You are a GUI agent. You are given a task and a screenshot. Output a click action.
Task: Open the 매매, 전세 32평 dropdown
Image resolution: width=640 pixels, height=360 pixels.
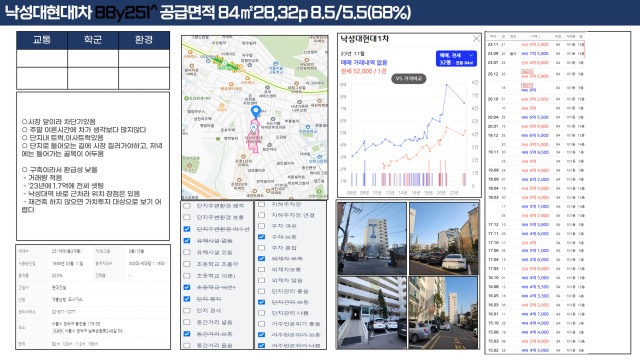456,58
